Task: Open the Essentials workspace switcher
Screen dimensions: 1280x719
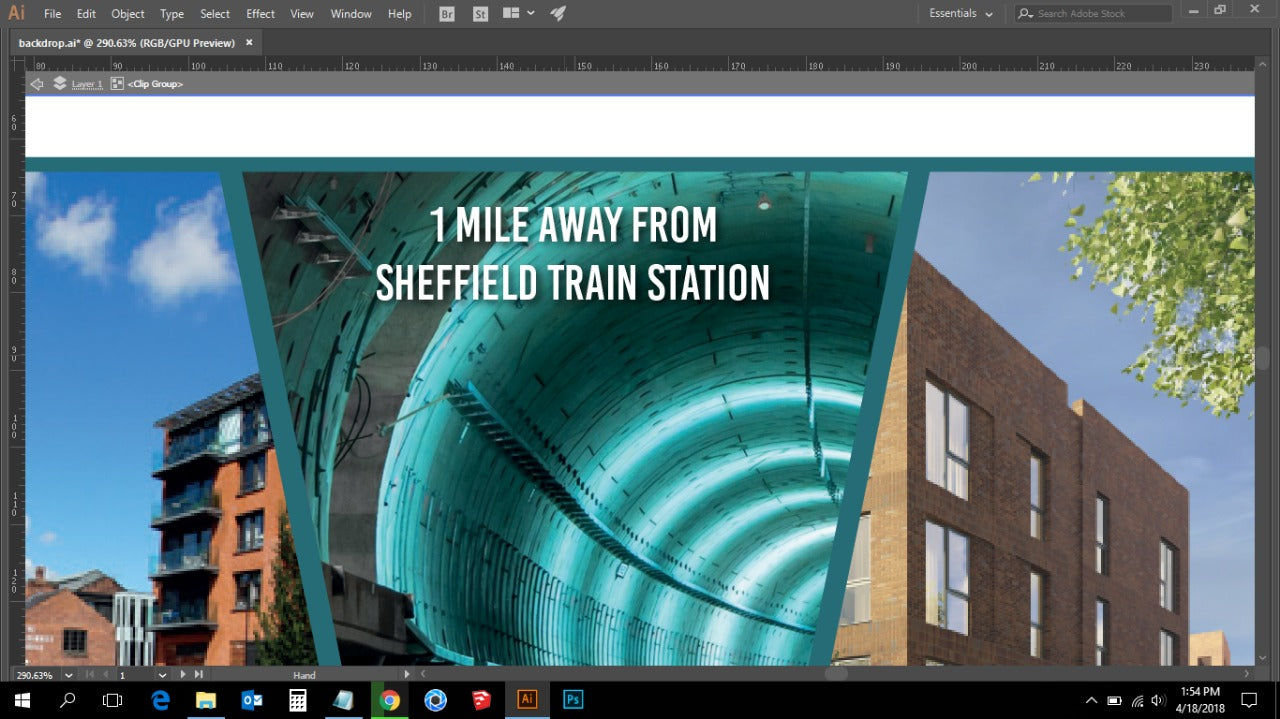Action: pos(961,14)
